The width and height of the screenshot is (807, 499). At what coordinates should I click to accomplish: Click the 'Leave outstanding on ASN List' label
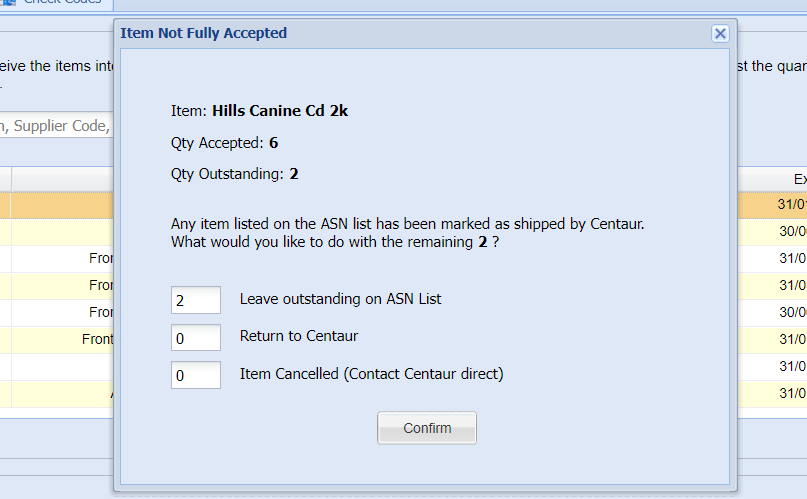(x=340, y=299)
